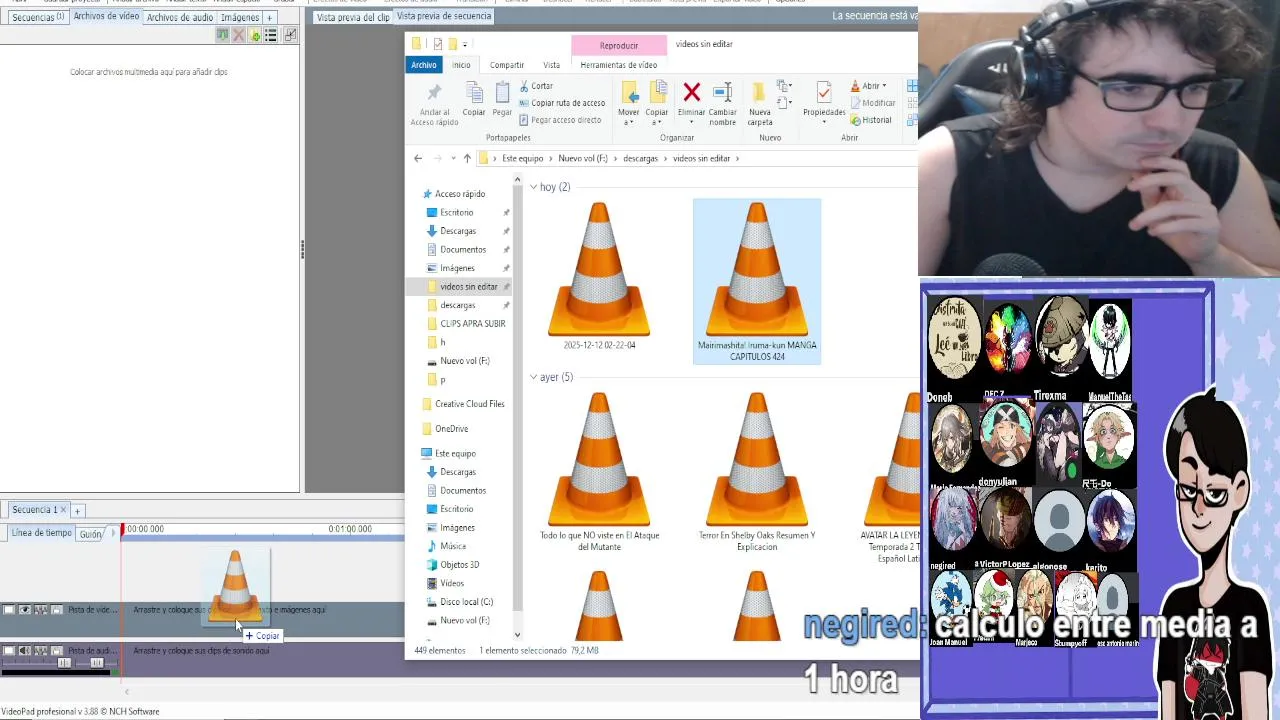
Task: Click the effects icon on the video track
Action: (x=41, y=610)
